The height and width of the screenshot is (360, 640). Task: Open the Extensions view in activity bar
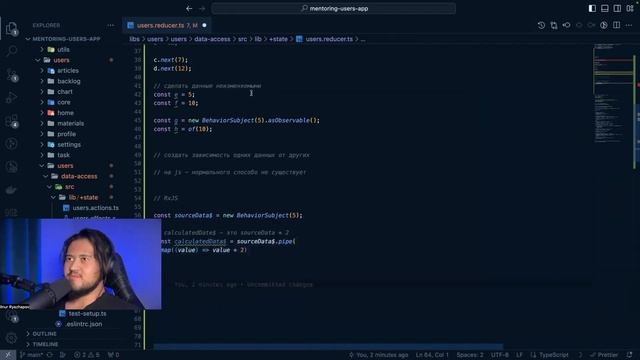tap(11, 121)
